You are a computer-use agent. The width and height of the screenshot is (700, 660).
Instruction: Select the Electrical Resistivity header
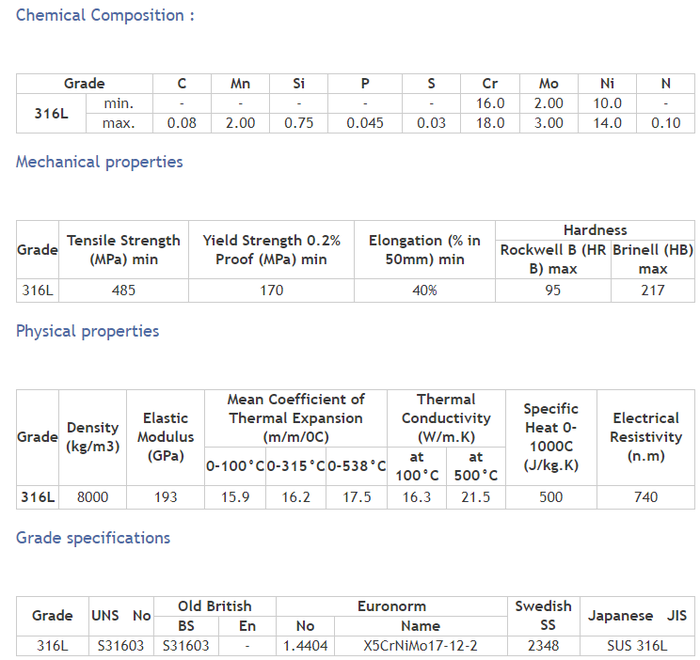coord(646,437)
